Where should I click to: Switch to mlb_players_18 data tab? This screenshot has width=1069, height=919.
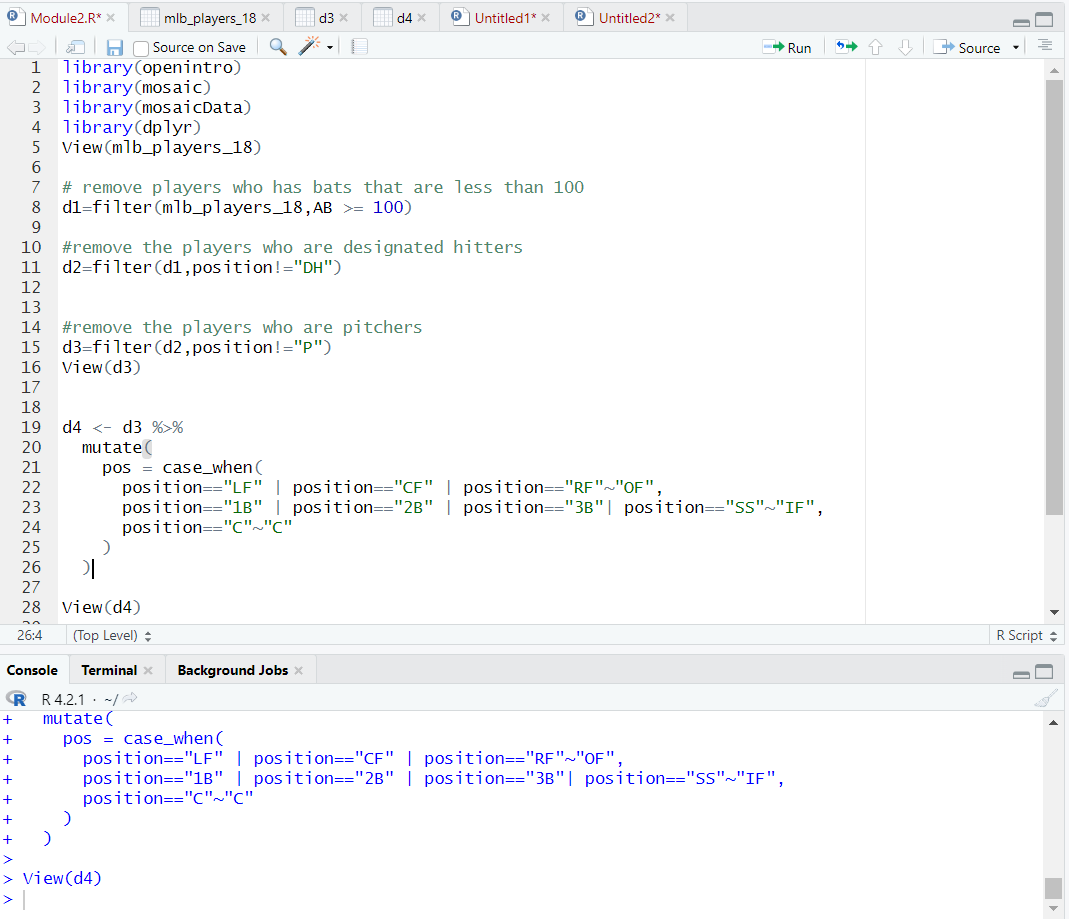(x=209, y=18)
